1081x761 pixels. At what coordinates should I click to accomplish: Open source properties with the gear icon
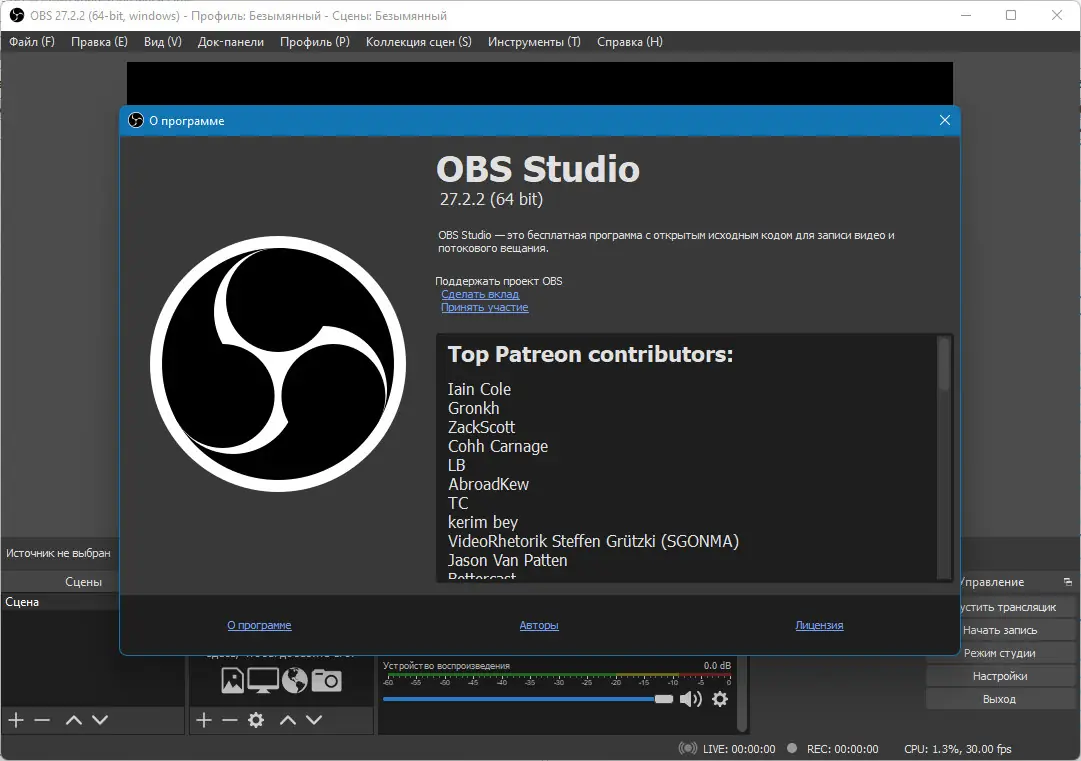(256, 720)
